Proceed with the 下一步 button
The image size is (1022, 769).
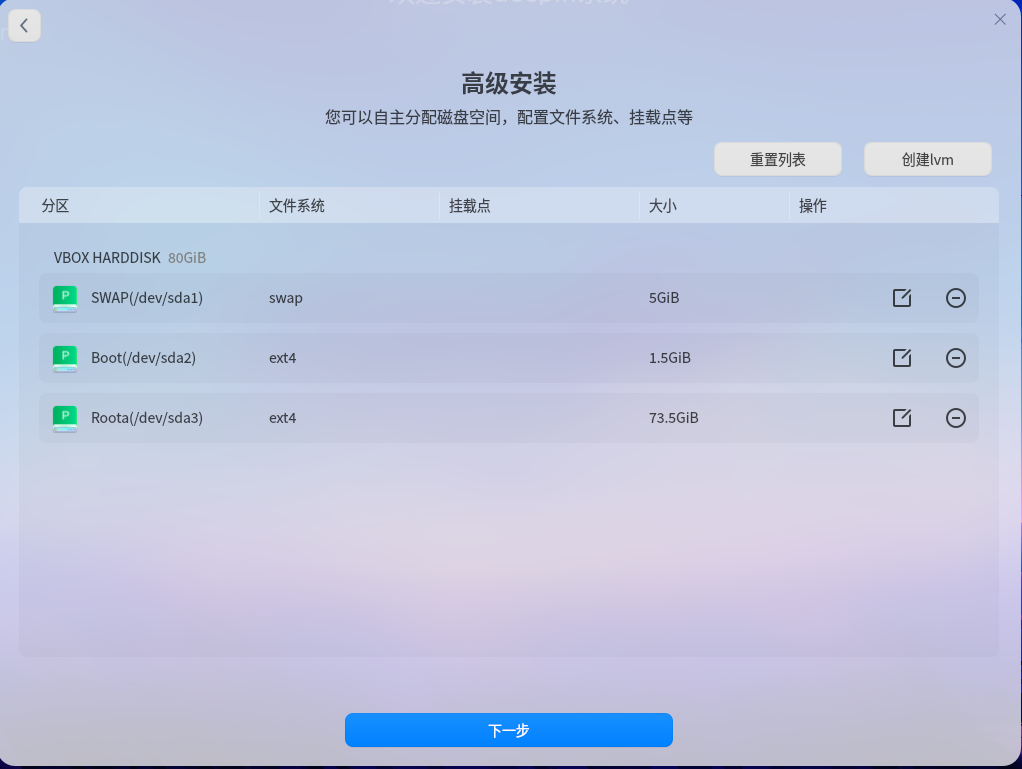(x=508, y=730)
